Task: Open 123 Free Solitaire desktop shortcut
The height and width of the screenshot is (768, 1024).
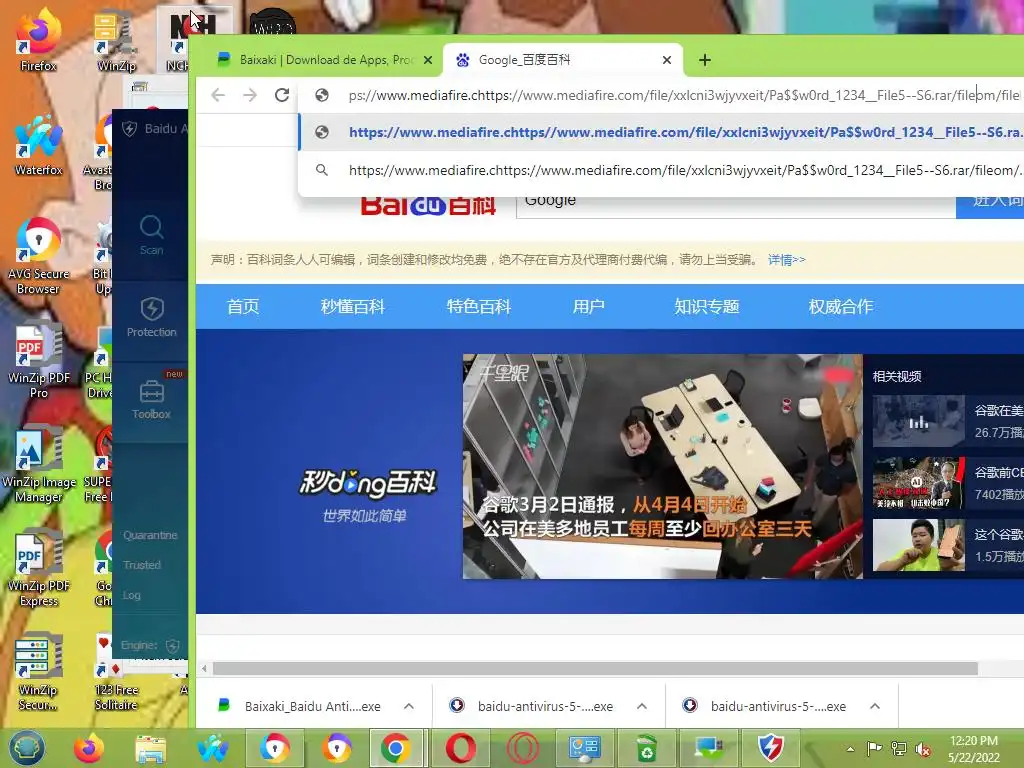Action: pos(116,673)
